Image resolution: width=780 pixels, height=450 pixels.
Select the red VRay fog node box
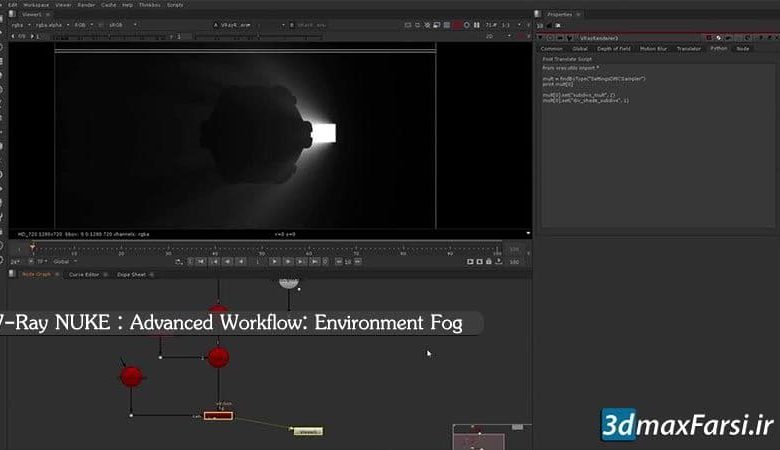[x=218, y=415]
